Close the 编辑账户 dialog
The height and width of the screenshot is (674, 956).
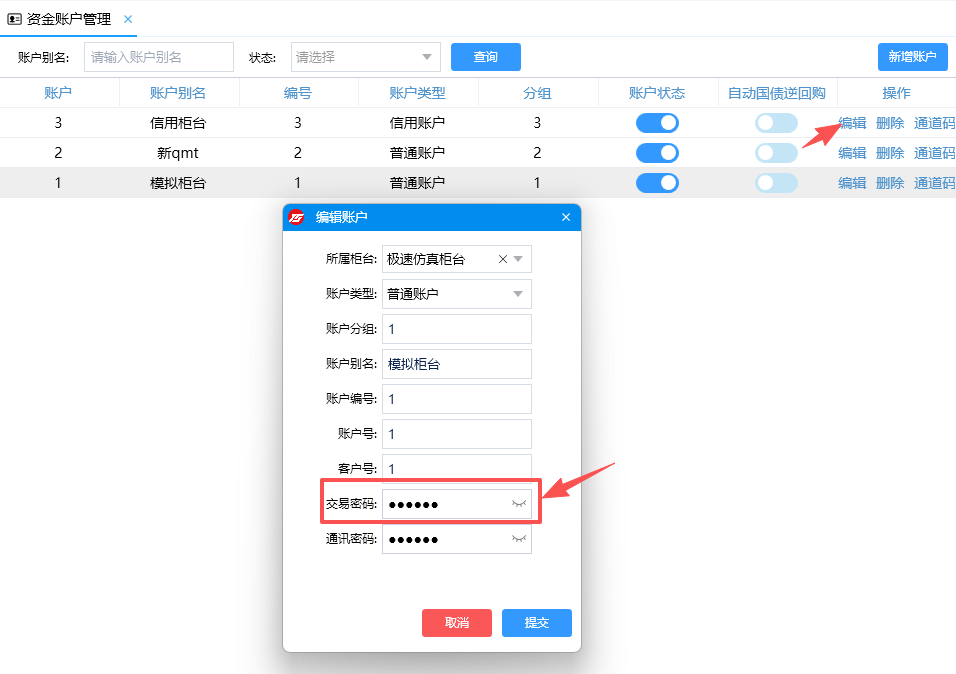point(566,217)
